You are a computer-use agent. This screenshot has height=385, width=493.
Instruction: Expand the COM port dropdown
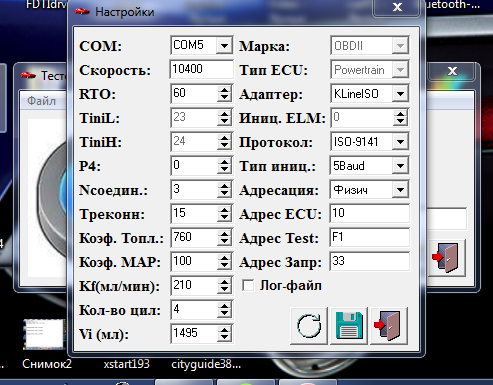(224, 45)
